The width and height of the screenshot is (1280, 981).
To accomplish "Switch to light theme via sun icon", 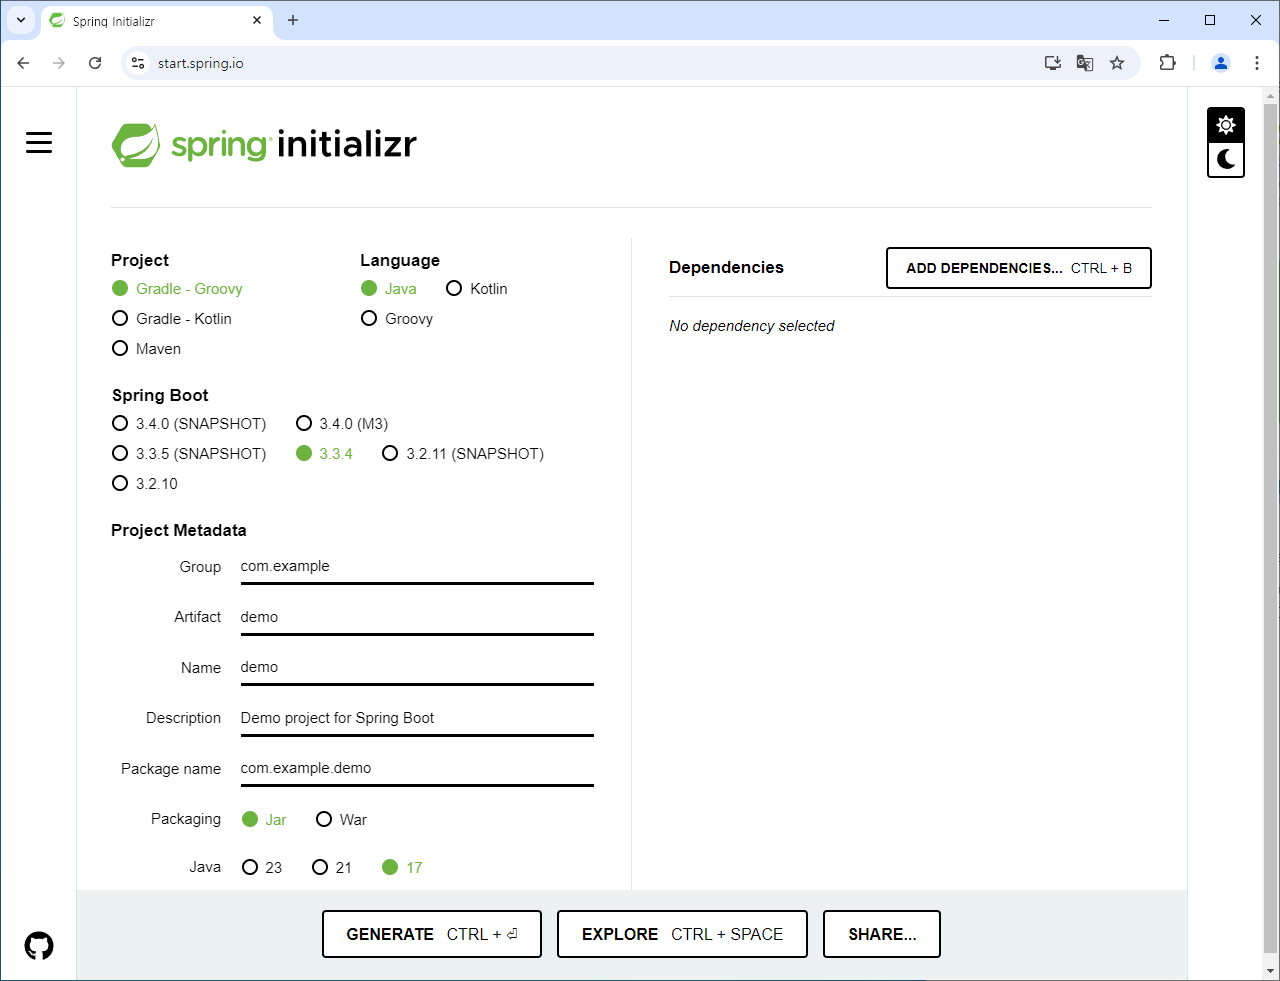I will (1226, 124).
